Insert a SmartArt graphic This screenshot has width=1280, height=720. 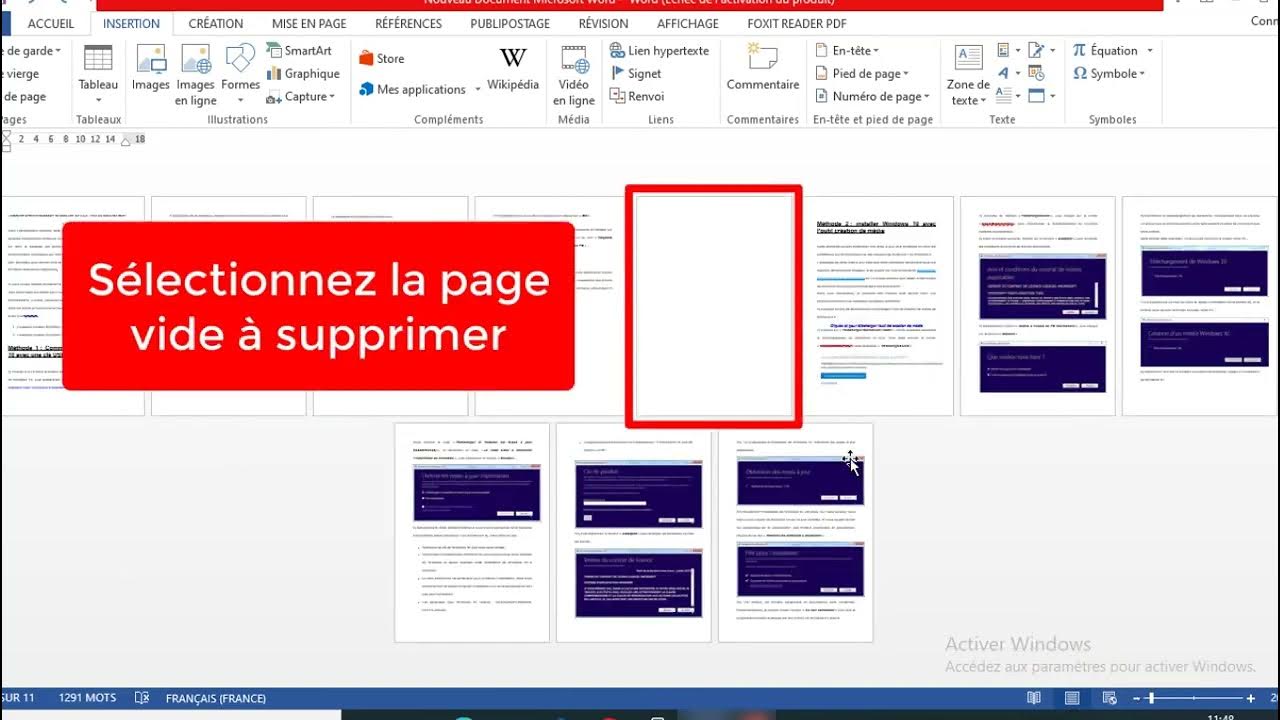299,50
